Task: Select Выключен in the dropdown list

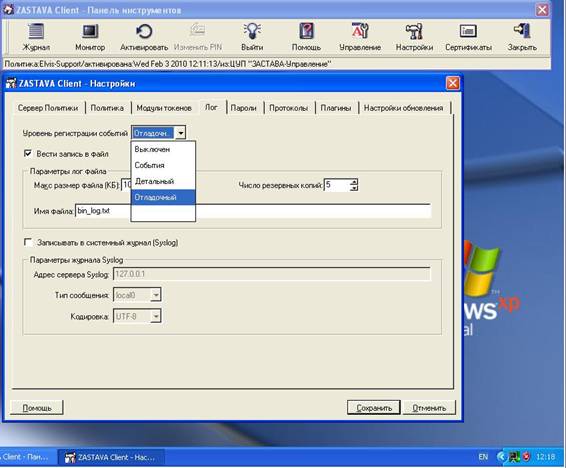Action: pos(163,149)
